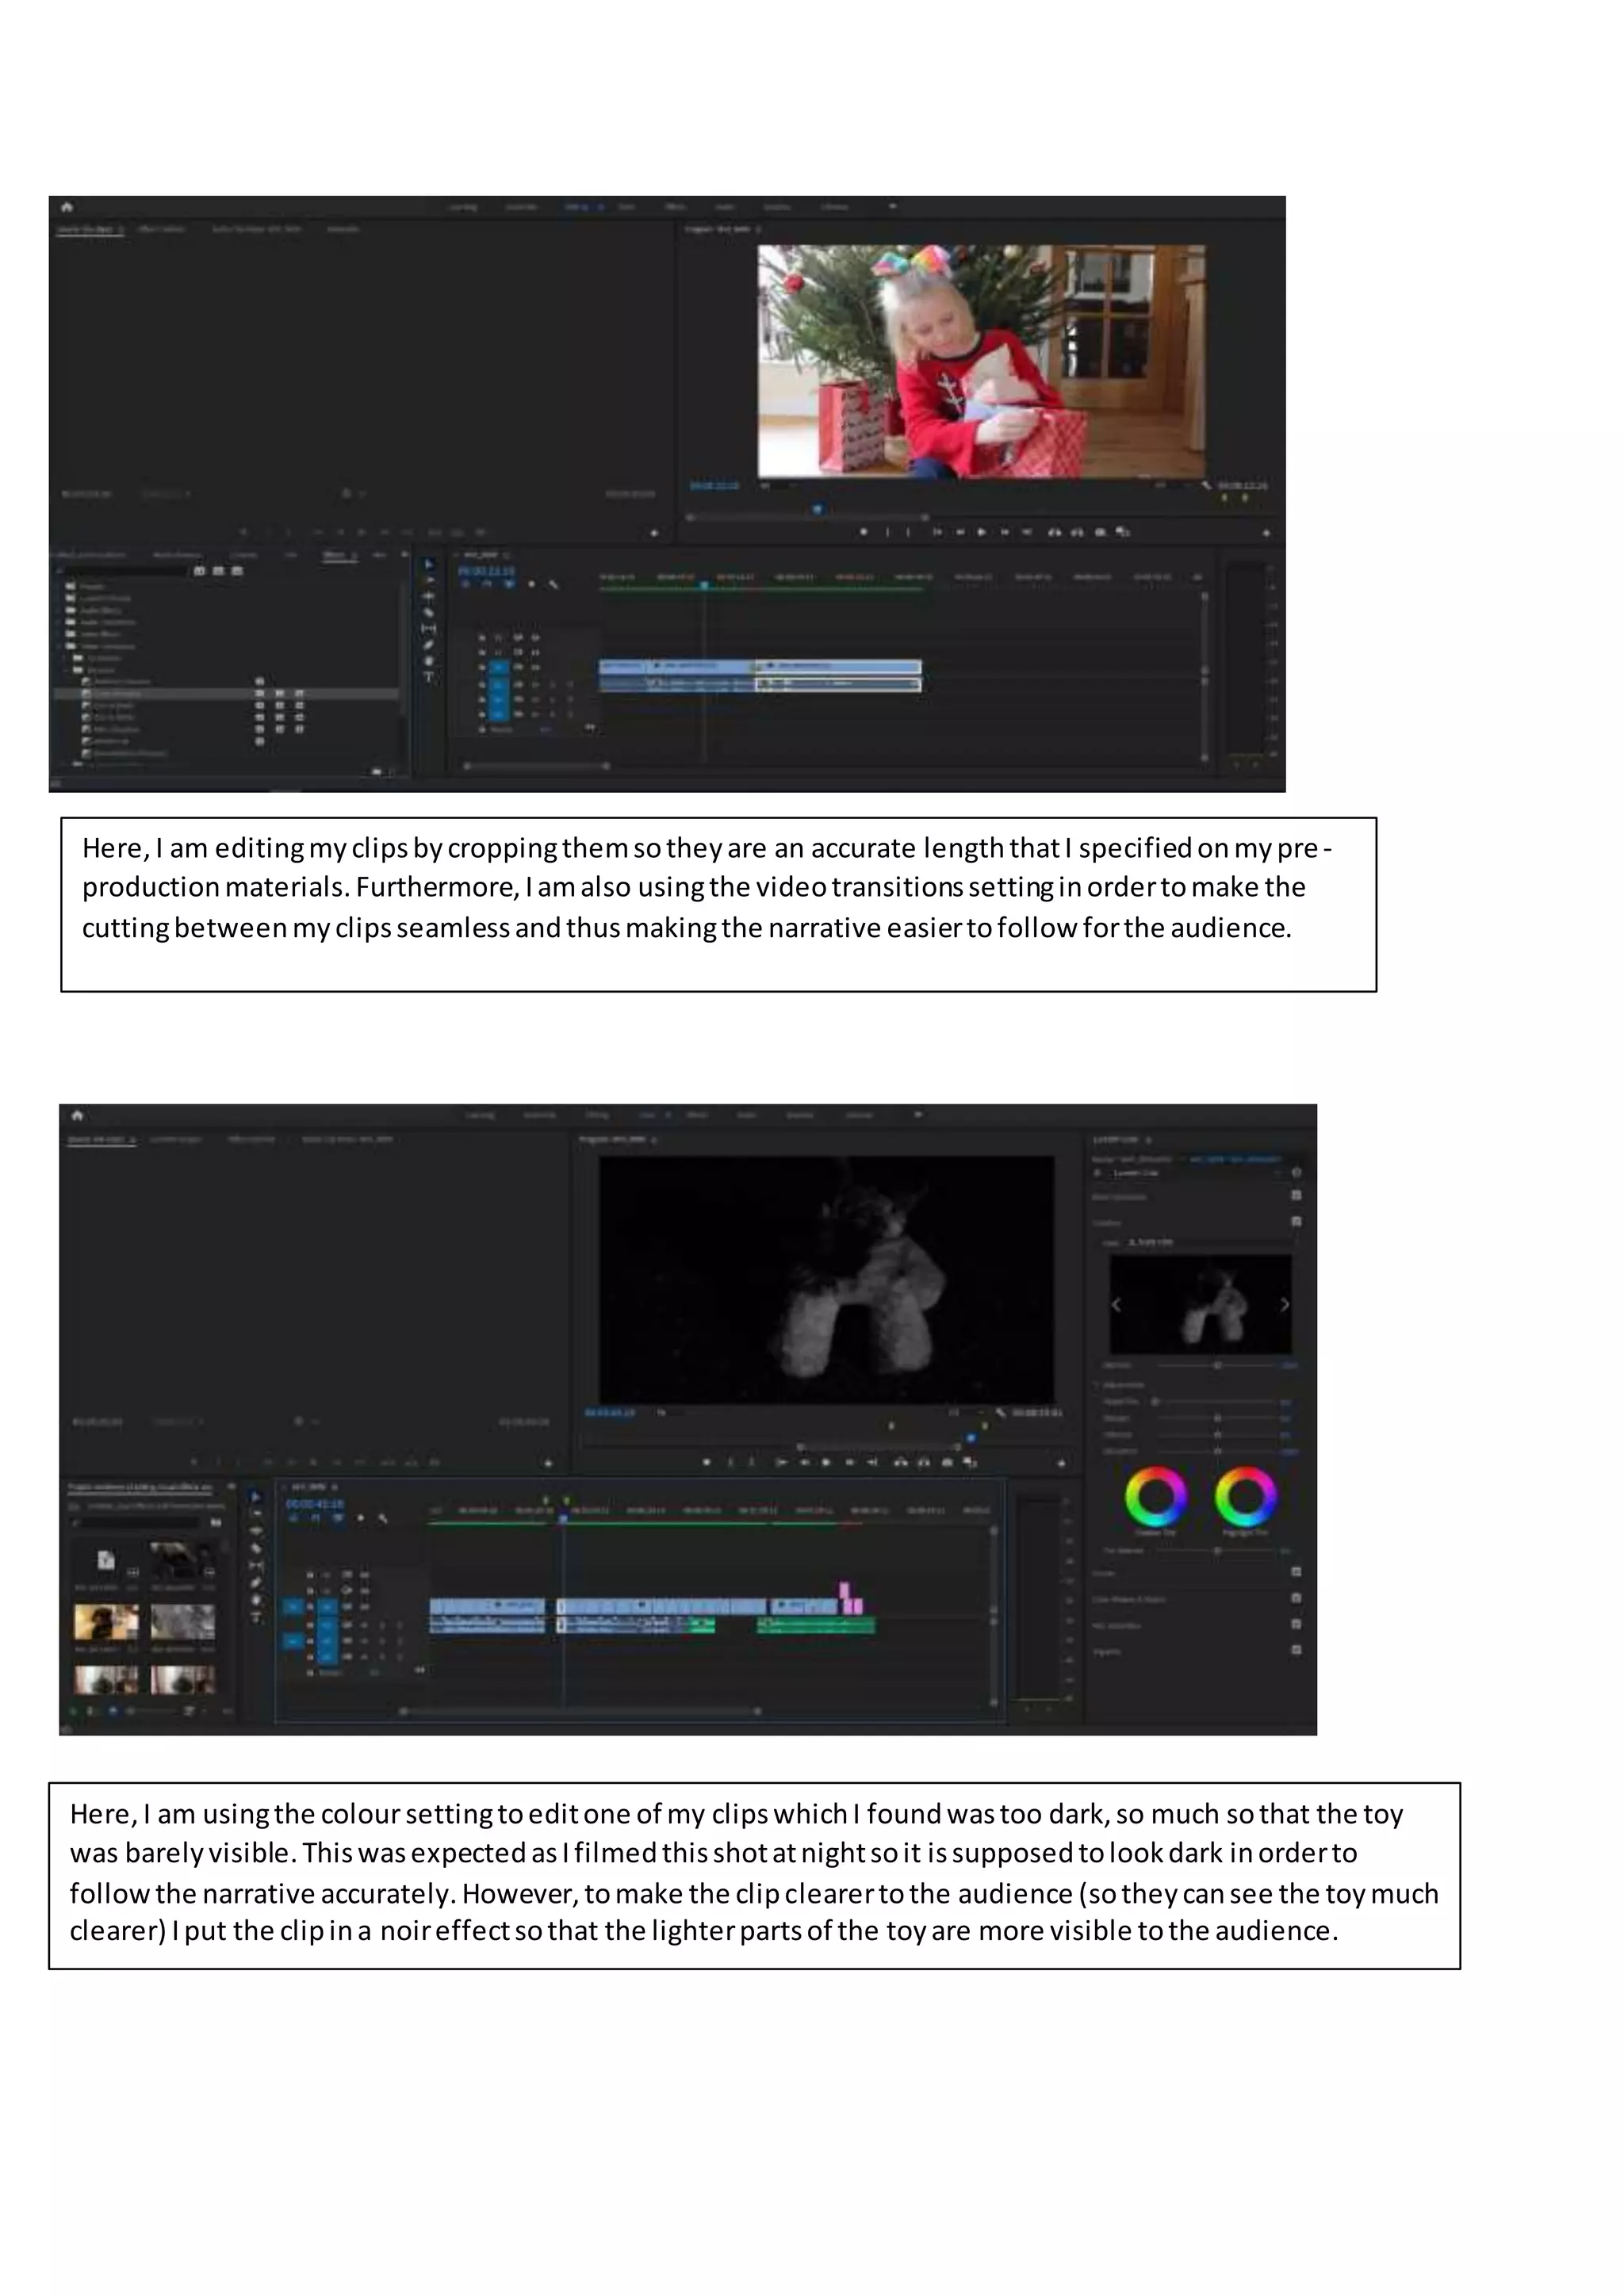Image resolution: width=1624 pixels, height=2296 pixels.
Task: Select the Type tool in the Christmas-clip timeline toolbar
Action: (429, 677)
